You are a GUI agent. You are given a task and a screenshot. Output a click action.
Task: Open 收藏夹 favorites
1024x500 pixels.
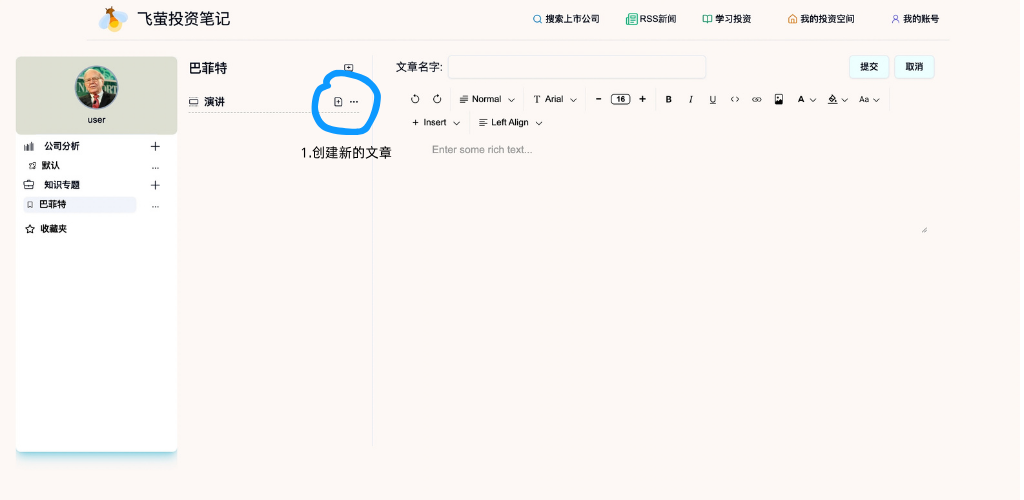[x=46, y=229]
